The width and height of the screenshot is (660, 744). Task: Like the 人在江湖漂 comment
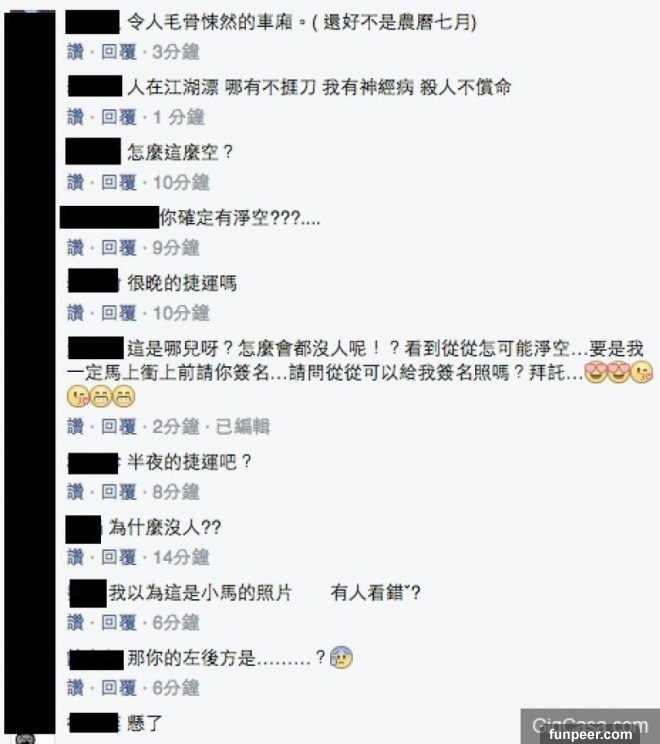tap(75, 117)
